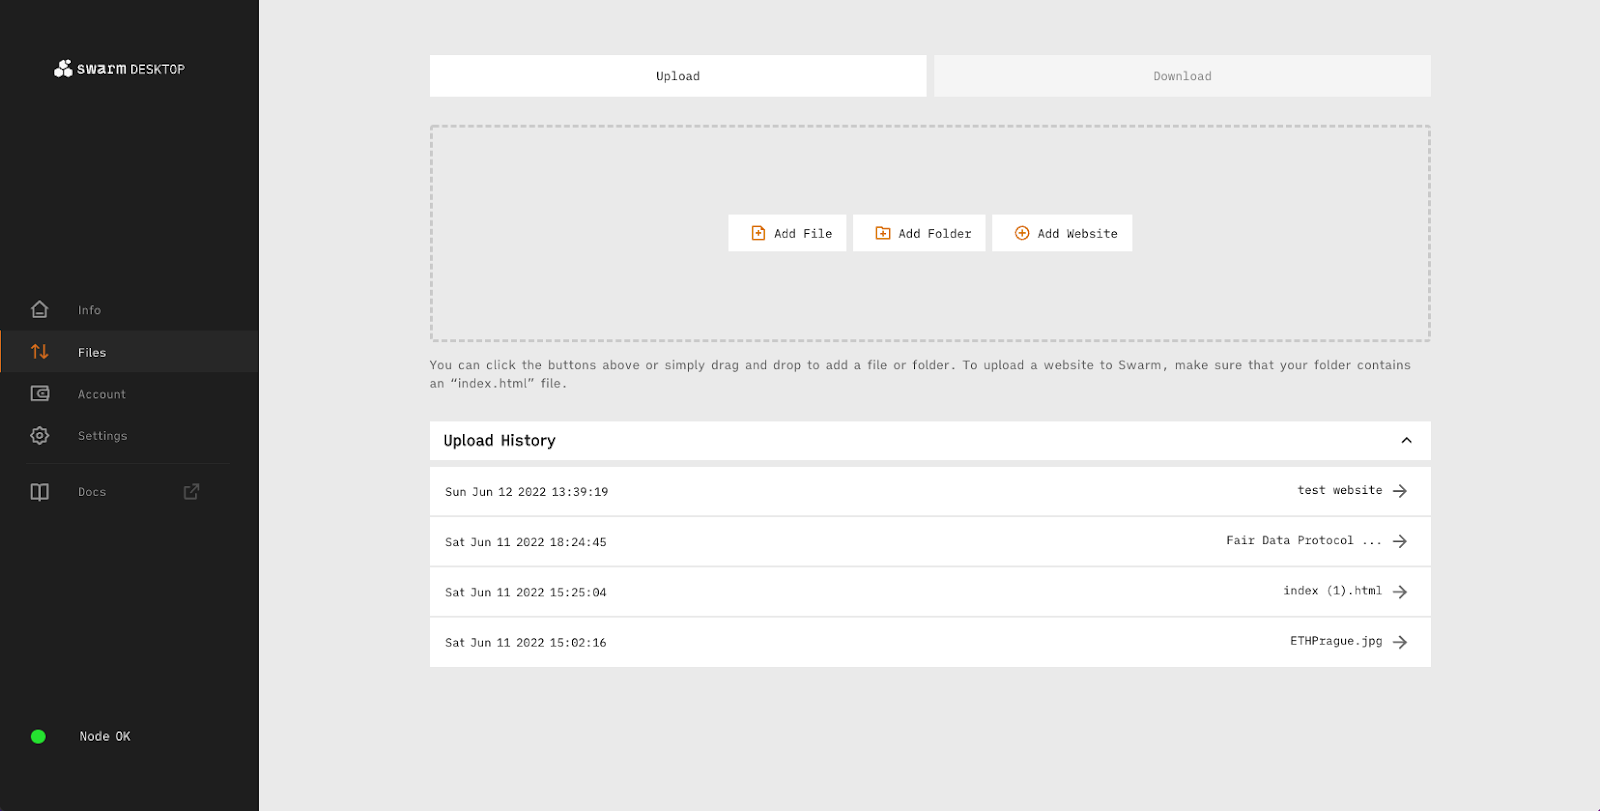This screenshot has width=1600, height=811.
Task: Switch to the Download tab
Action: pos(1181,76)
